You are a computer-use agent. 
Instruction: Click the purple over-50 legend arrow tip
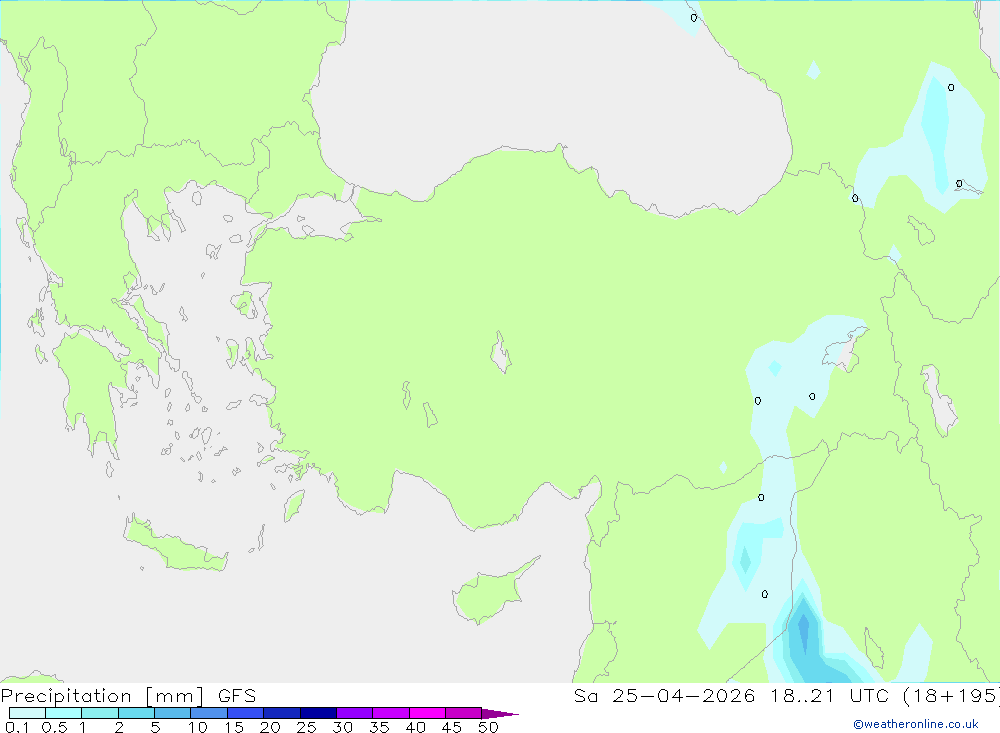(499, 714)
